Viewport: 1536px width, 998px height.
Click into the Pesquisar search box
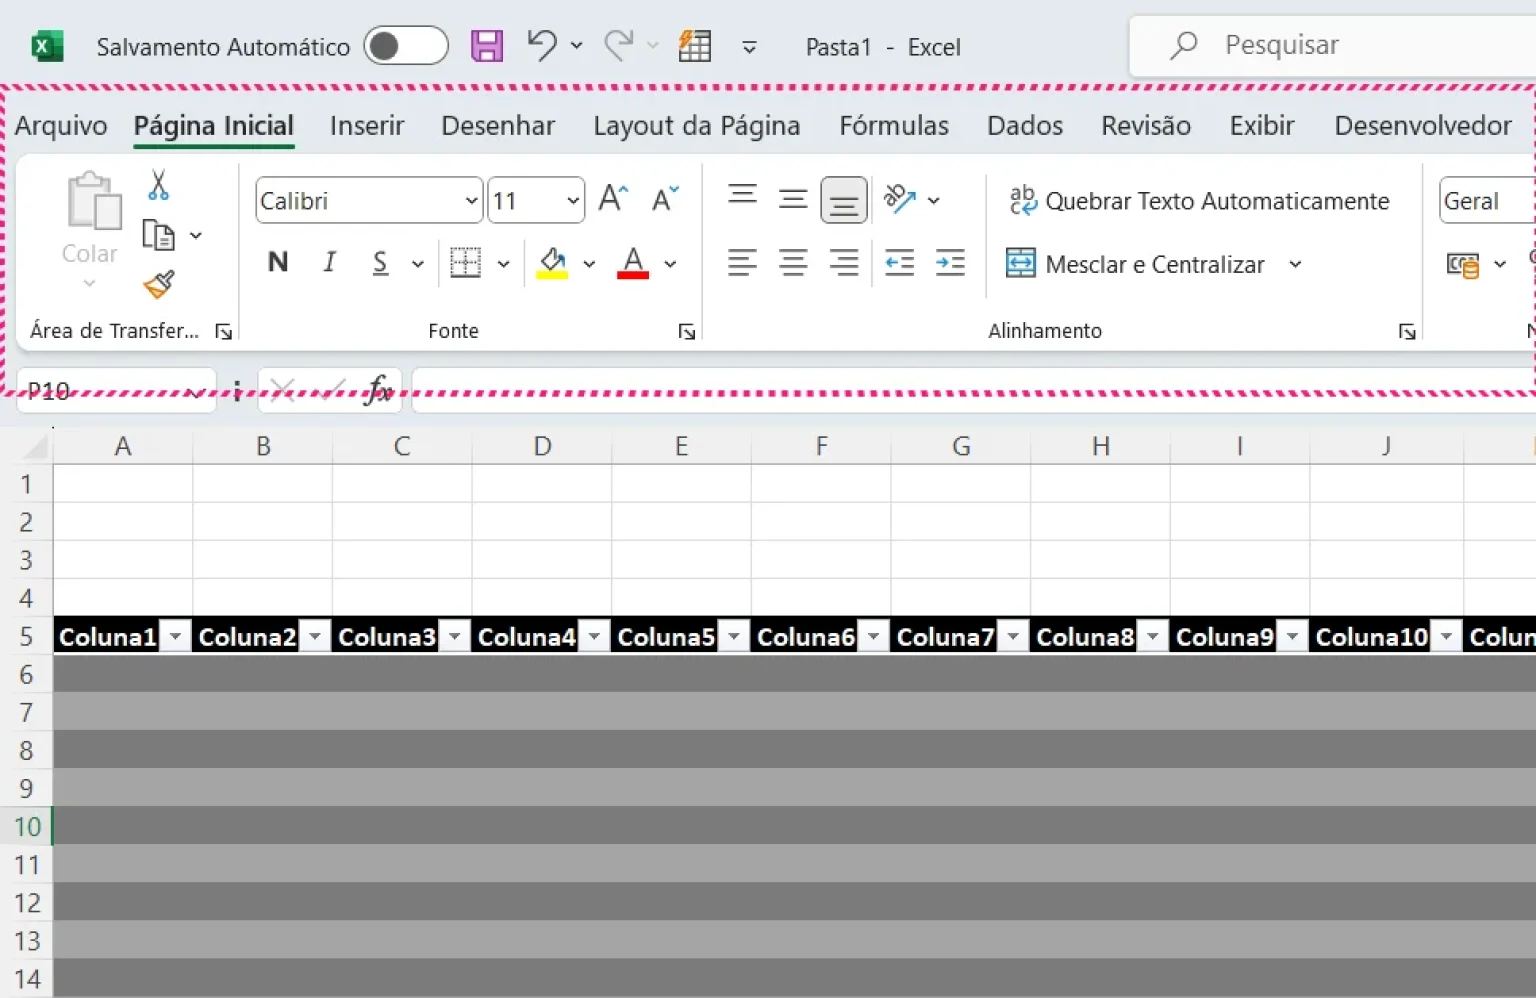[1332, 45]
